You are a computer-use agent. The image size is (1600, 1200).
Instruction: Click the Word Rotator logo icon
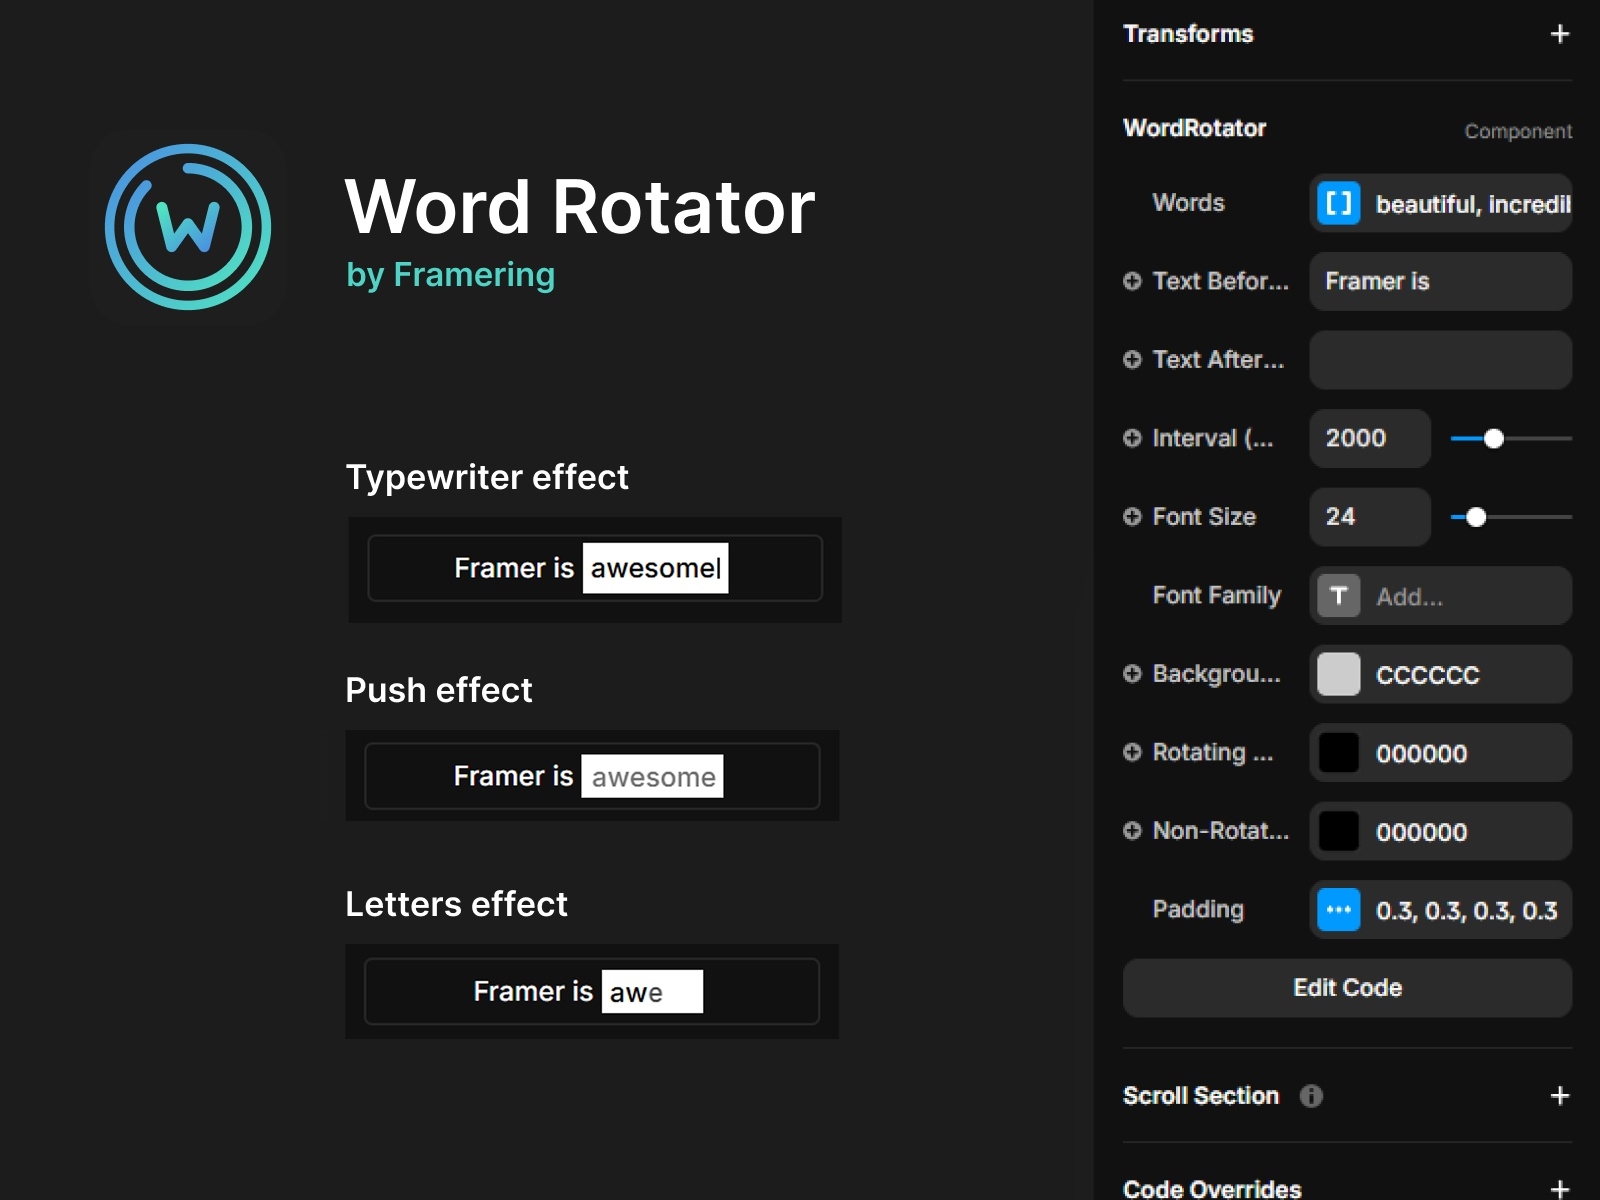tap(188, 227)
